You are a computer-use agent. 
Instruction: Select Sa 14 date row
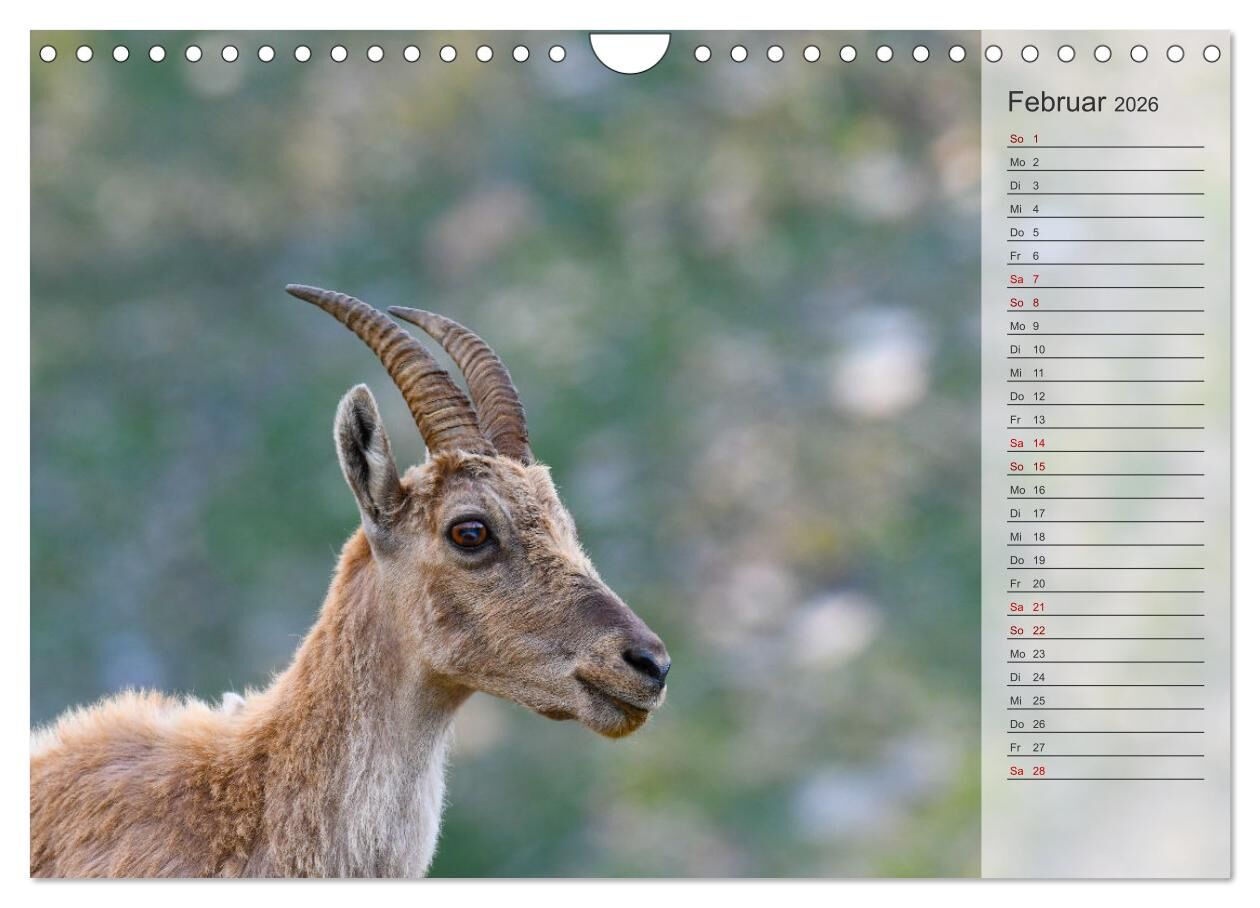pos(1105,443)
